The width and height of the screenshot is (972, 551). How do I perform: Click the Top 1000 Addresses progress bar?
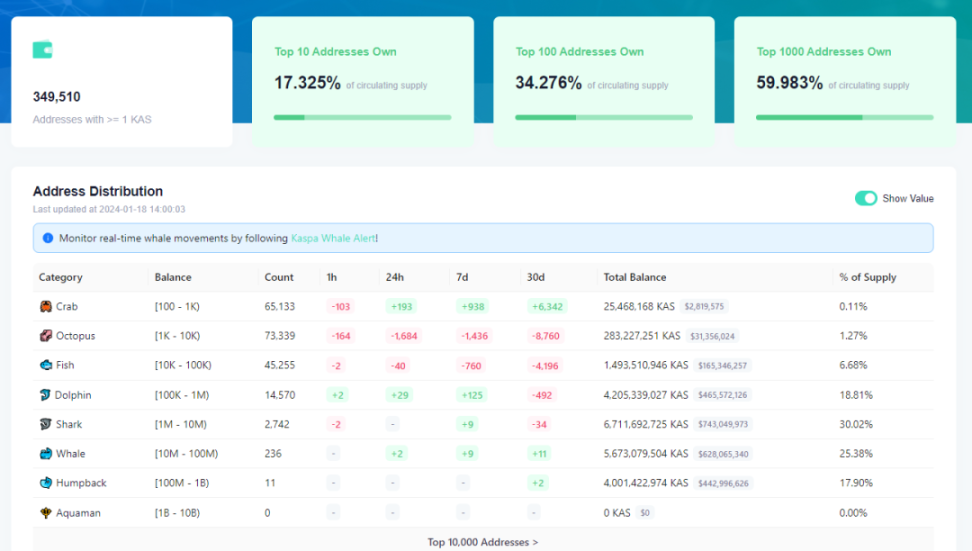(x=845, y=117)
